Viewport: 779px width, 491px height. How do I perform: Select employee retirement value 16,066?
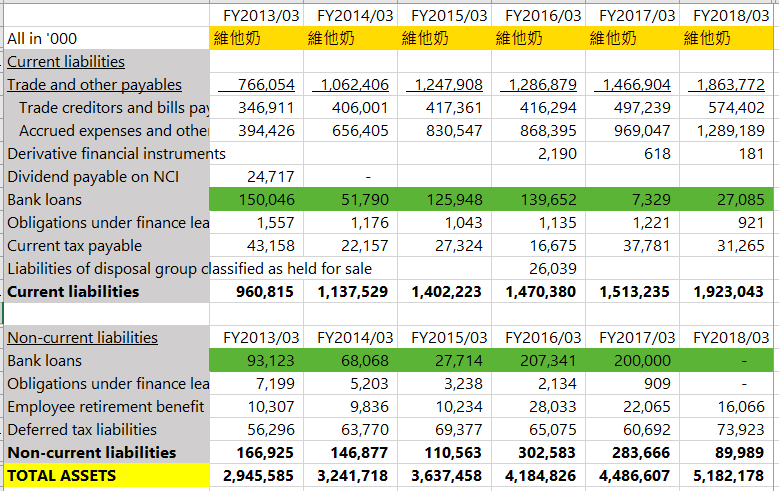tap(726, 407)
